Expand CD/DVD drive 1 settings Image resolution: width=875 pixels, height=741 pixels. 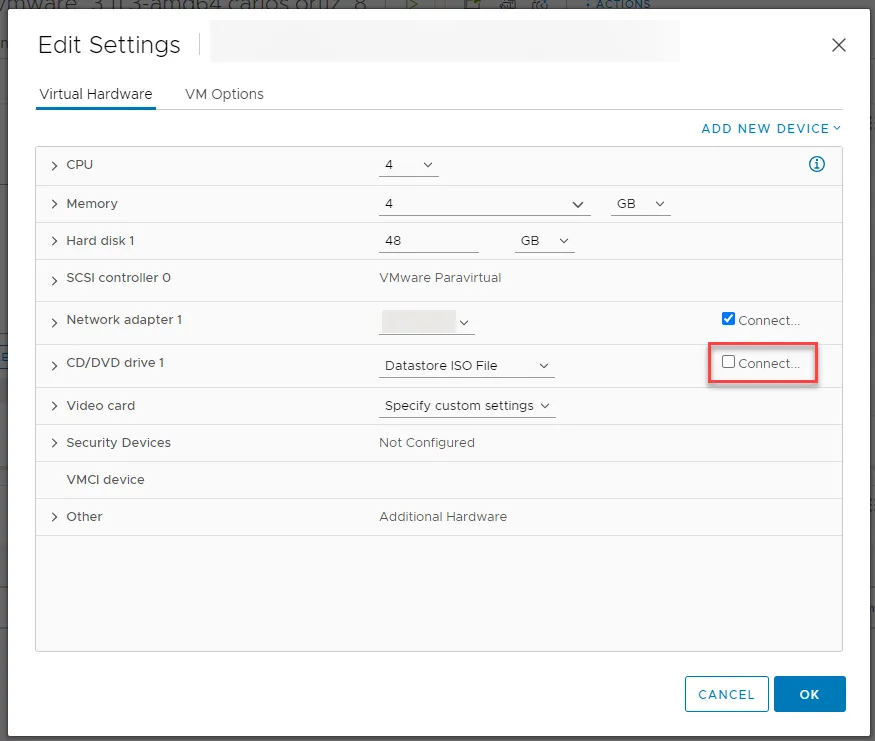point(54,366)
